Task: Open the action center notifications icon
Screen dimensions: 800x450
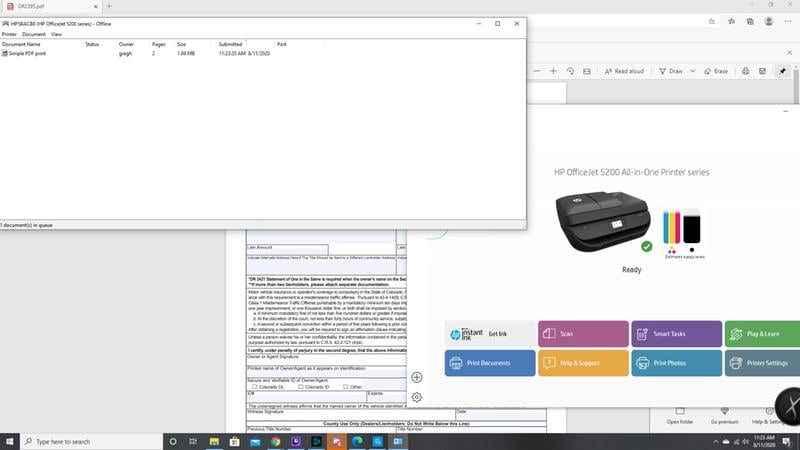Action: [787, 441]
